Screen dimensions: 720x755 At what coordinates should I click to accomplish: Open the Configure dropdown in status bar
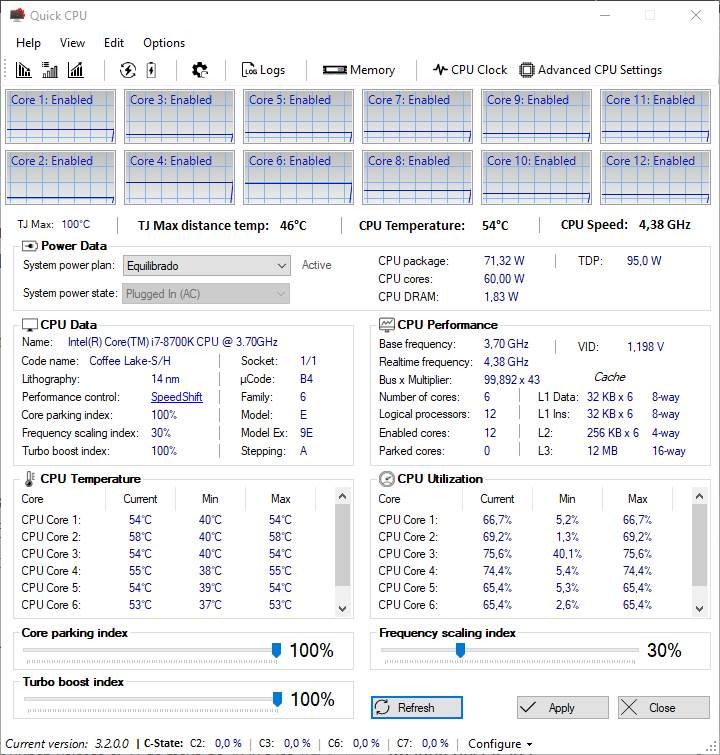(x=500, y=744)
